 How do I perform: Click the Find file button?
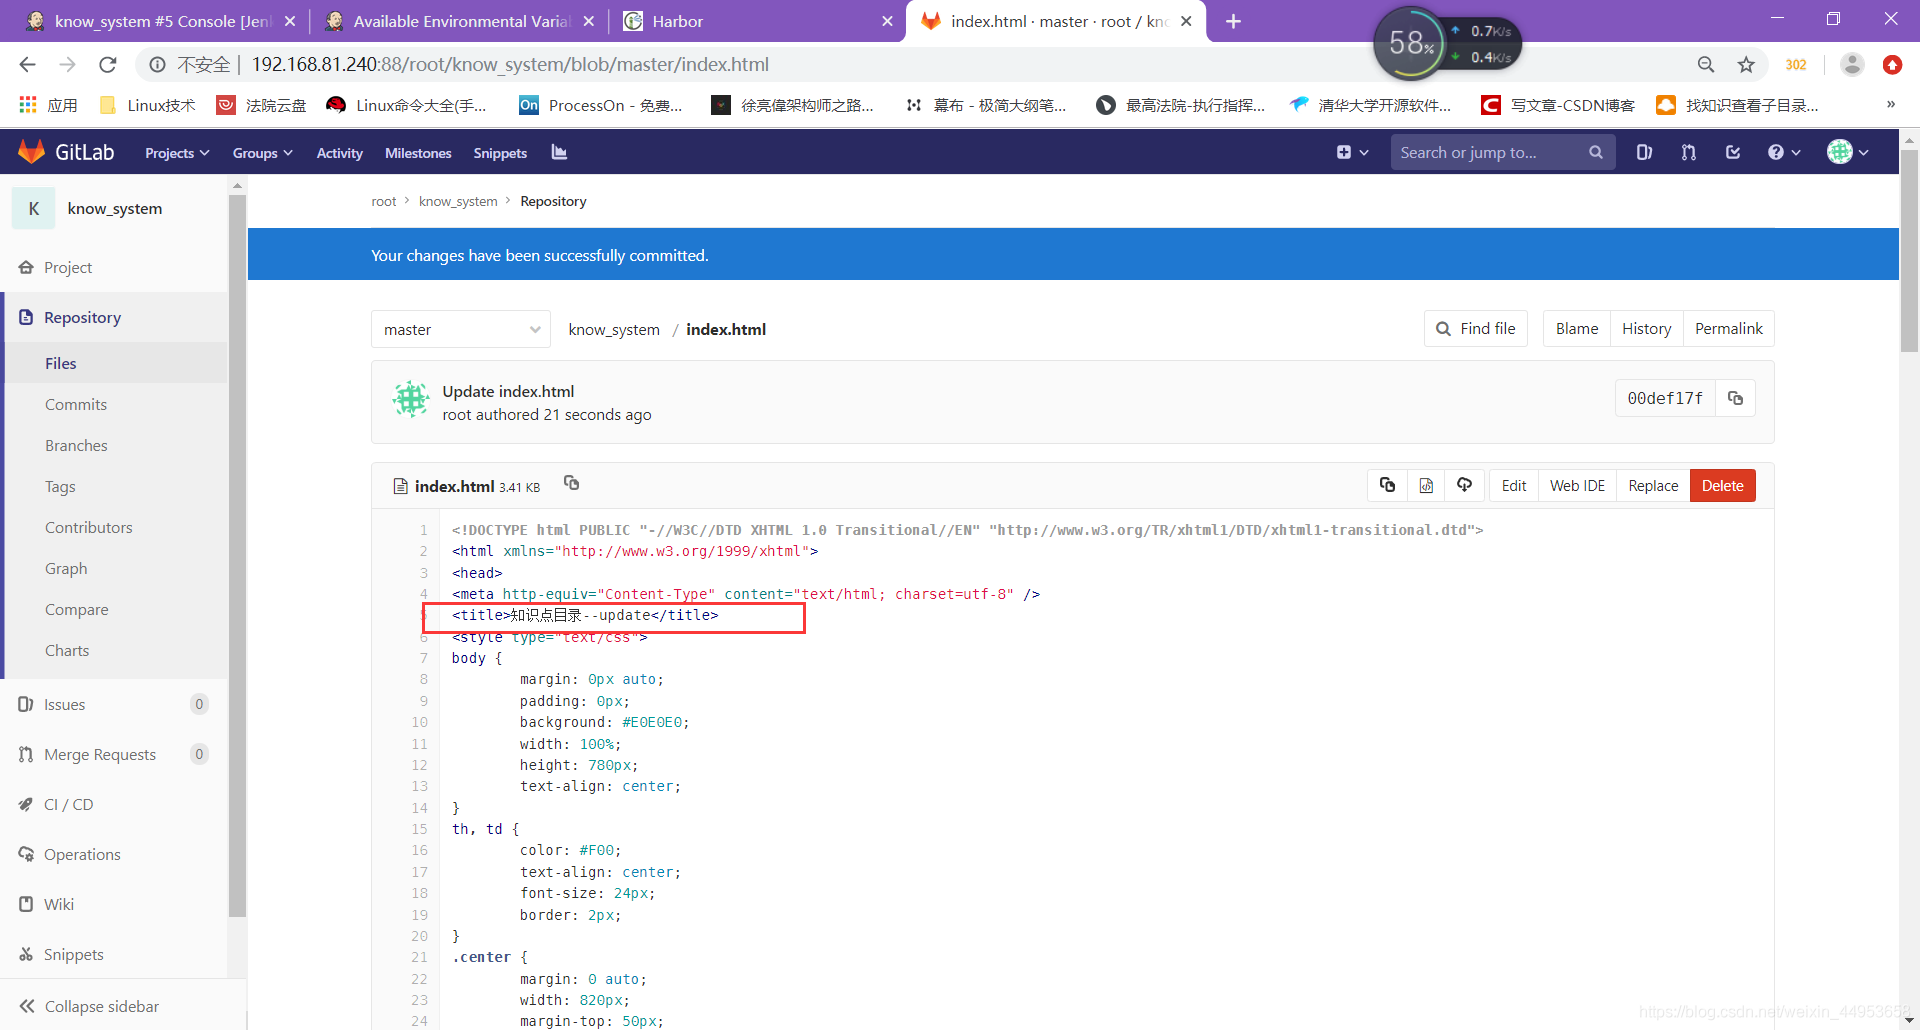[1475, 328]
